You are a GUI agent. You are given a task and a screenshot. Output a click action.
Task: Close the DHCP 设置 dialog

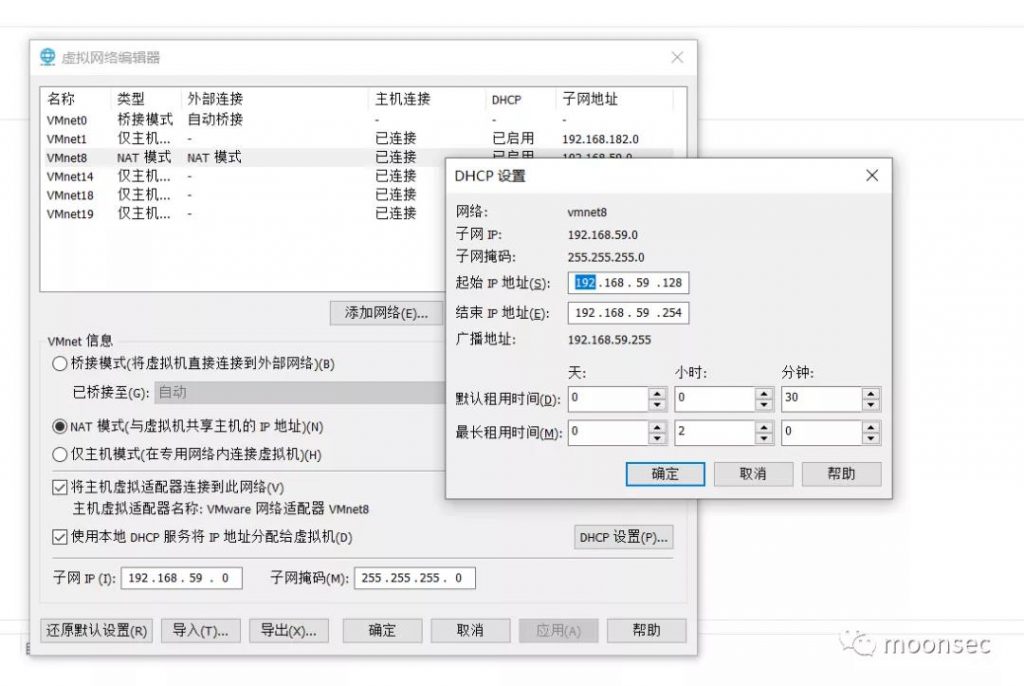point(872,175)
